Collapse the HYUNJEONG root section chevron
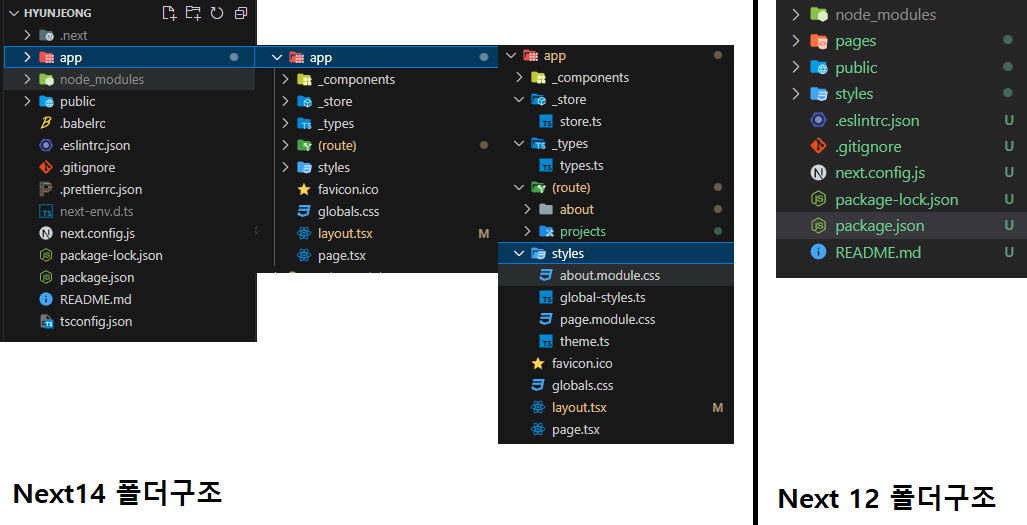This screenshot has width=1027, height=525. 14,13
